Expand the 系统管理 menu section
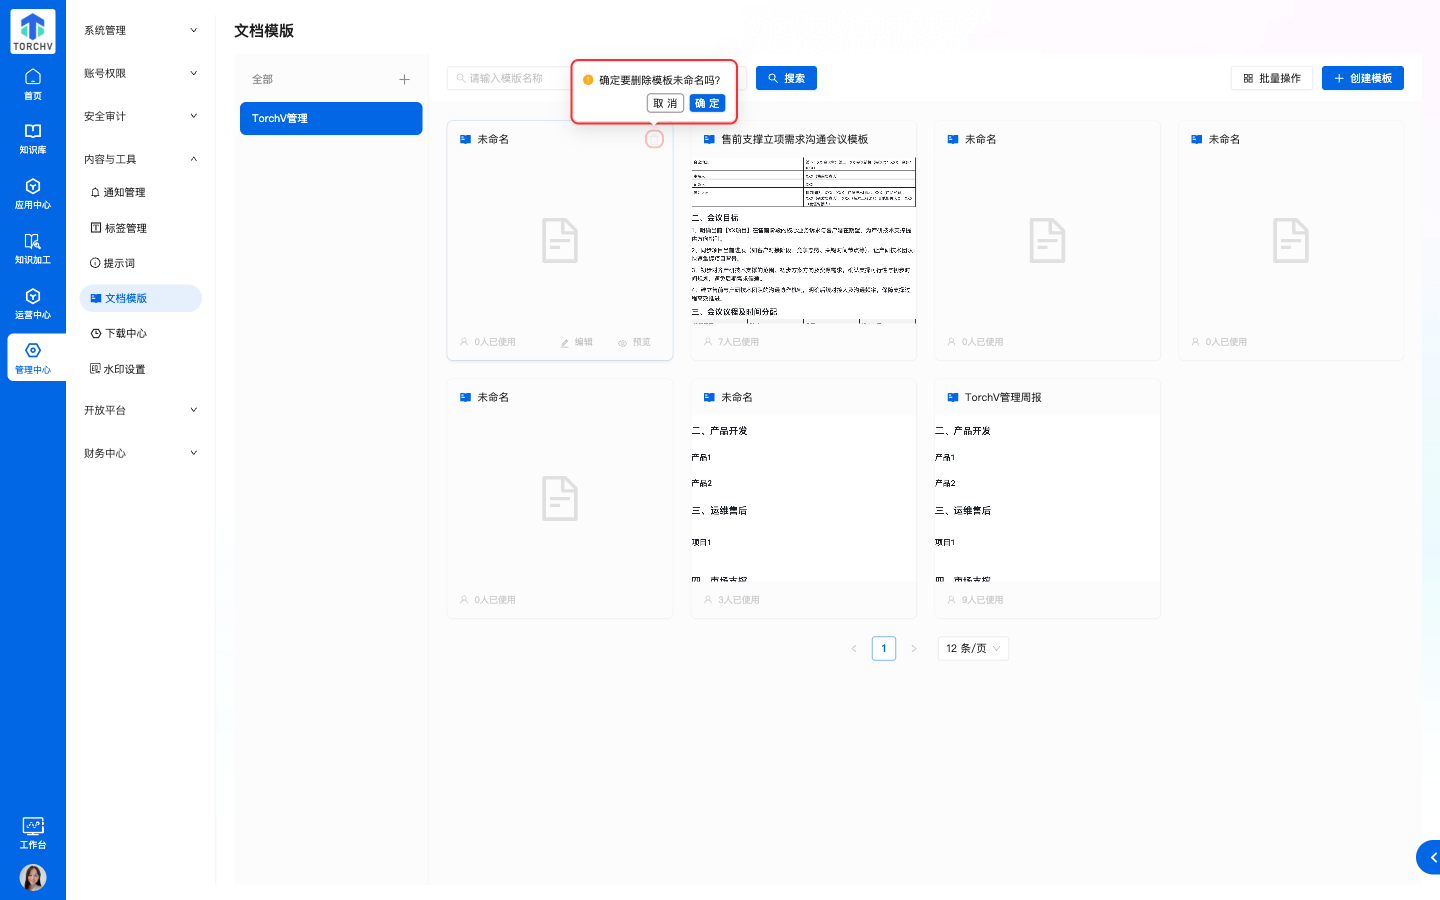 point(140,30)
